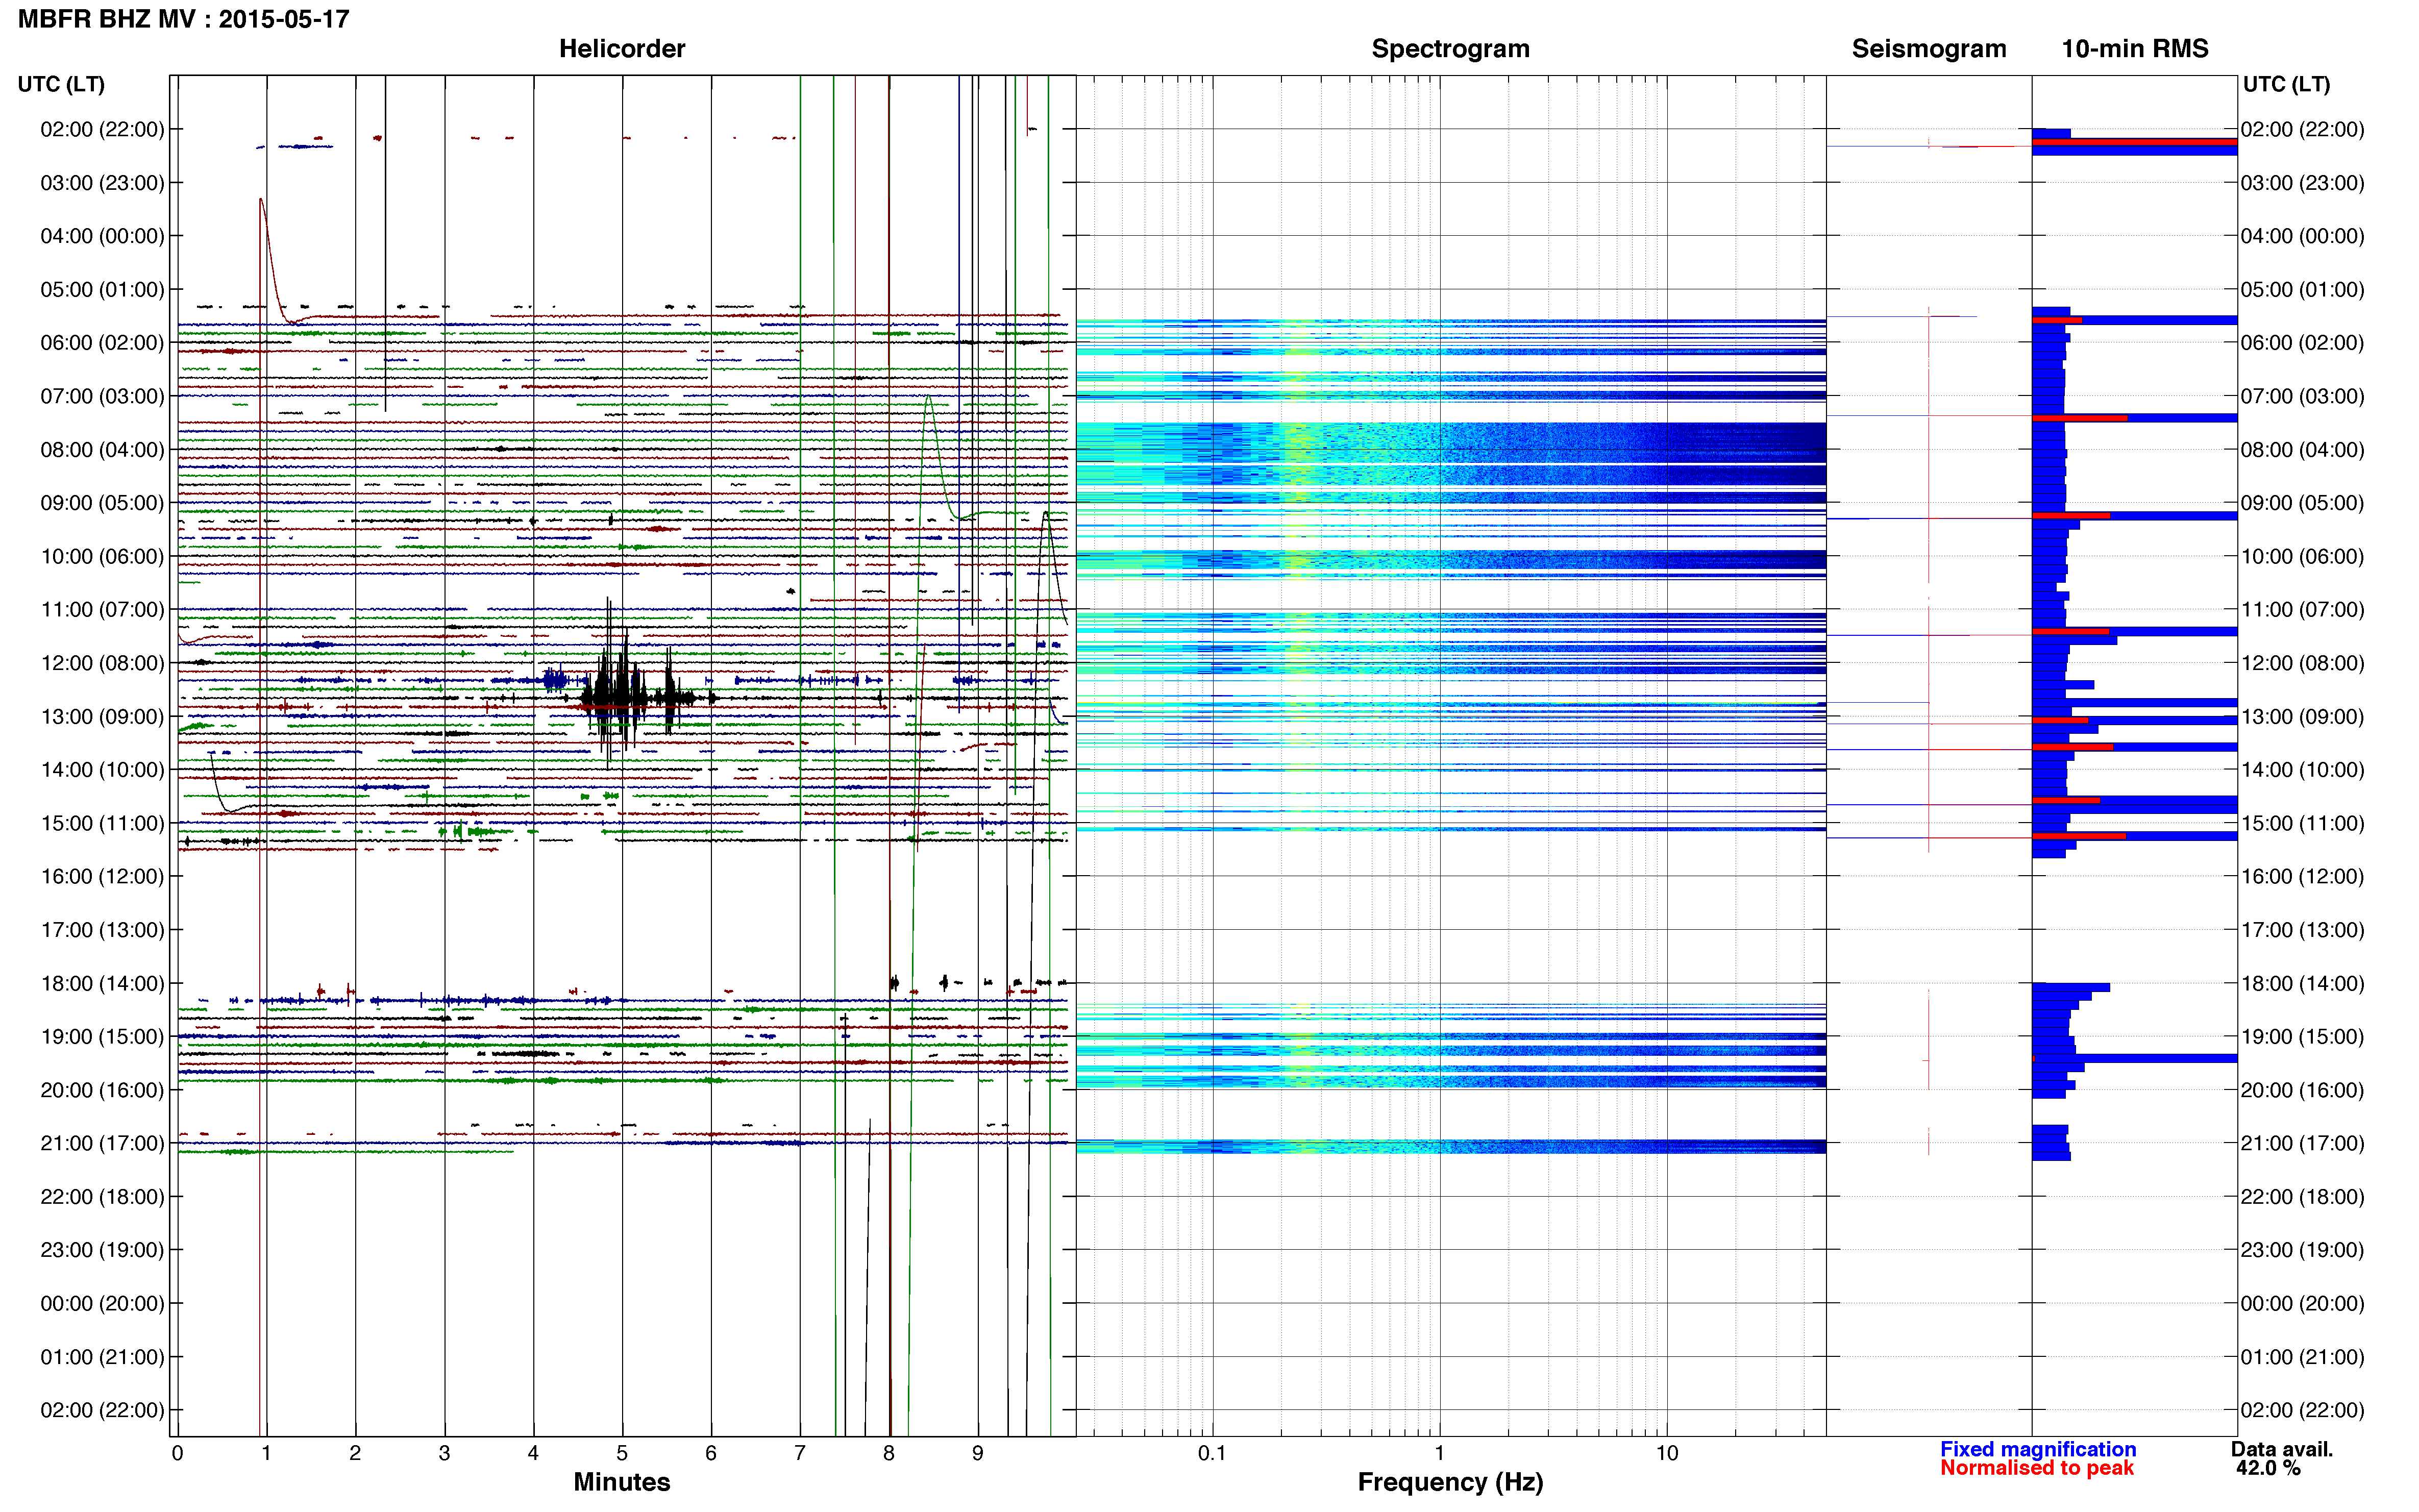Screen dimensions: 2419x1512
Task: Click the 'Minutes' x-axis label
Action: pyautogui.click(x=622, y=1482)
